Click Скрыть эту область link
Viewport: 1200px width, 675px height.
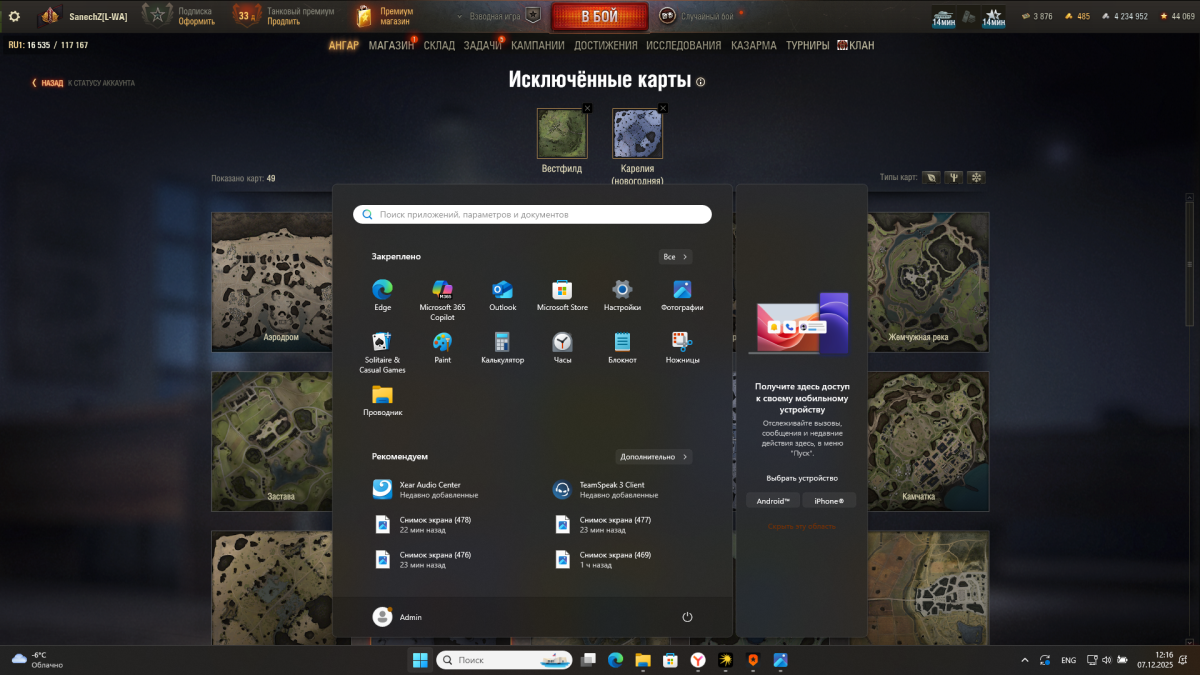(801, 526)
